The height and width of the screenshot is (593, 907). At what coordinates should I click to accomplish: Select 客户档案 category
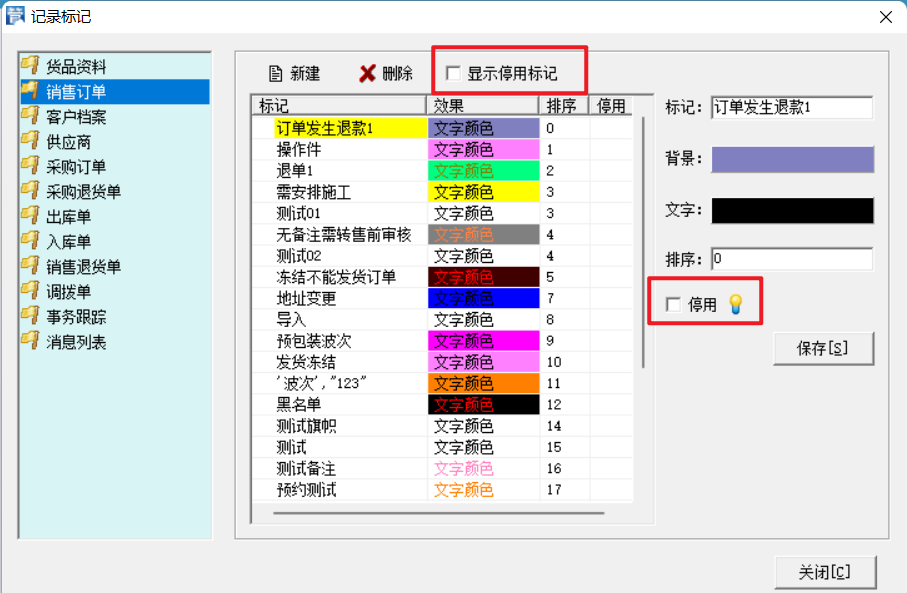click(76, 117)
